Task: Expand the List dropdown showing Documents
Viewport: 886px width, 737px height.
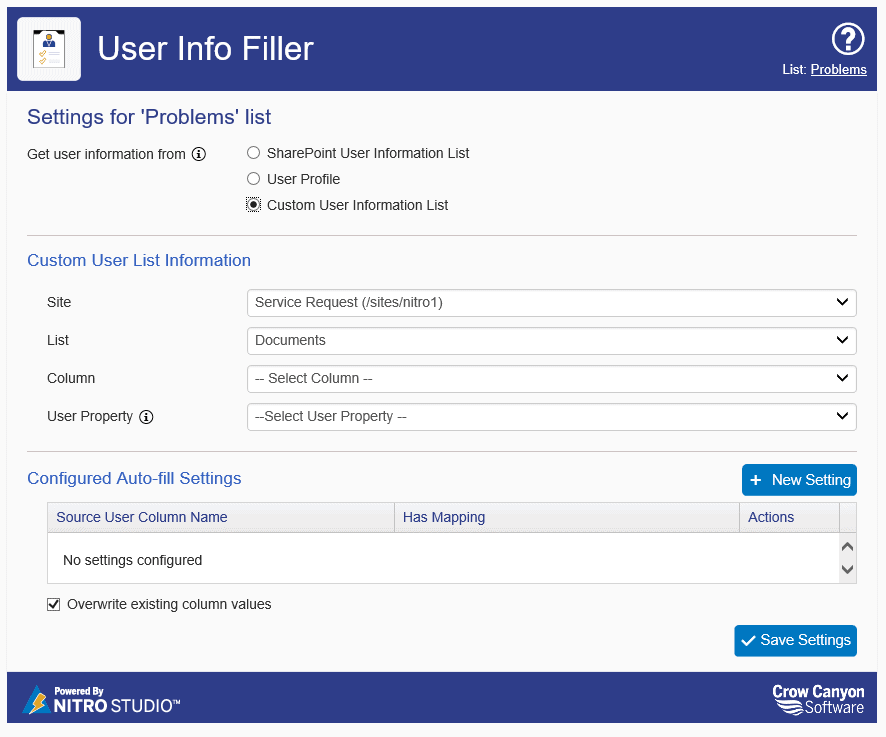Action: [x=551, y=341]
